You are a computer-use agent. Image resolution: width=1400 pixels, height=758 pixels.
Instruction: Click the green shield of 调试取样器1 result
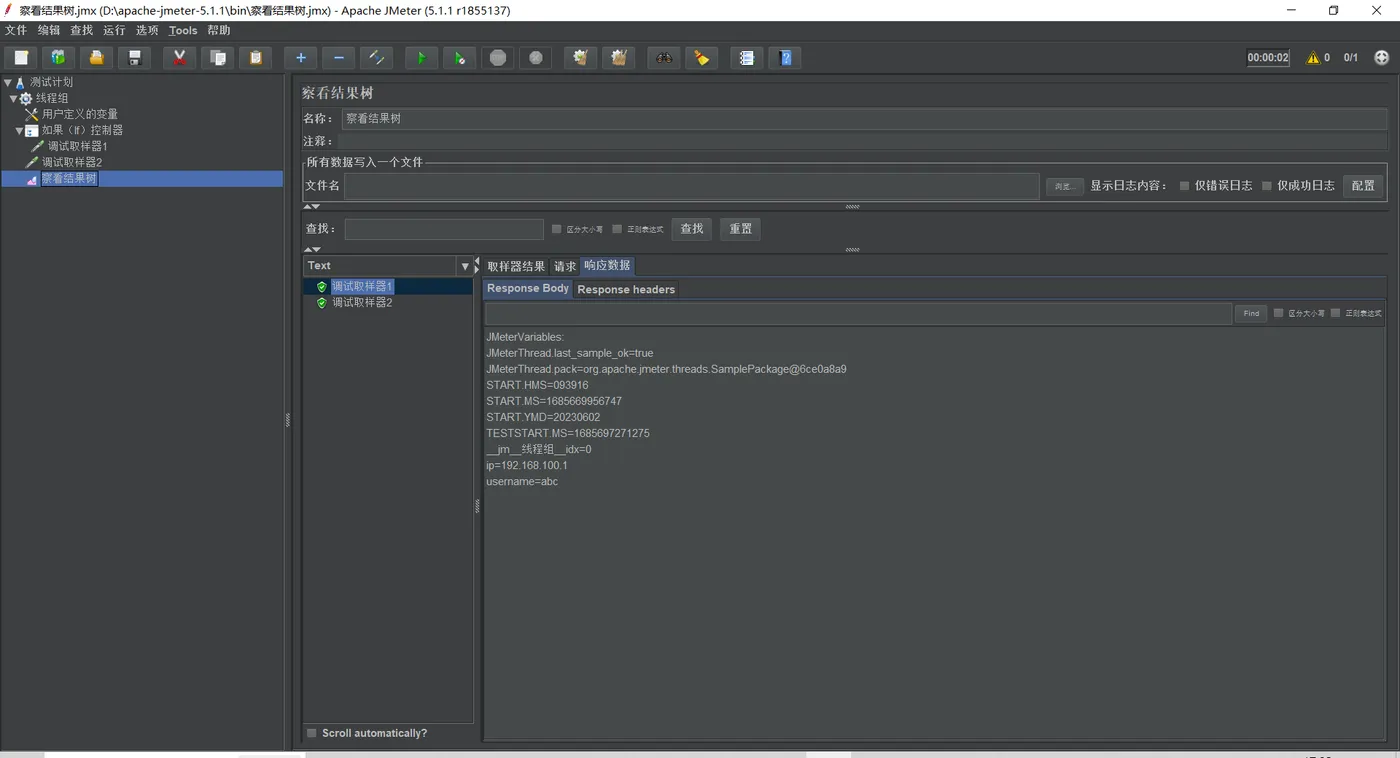coord(321,287)
